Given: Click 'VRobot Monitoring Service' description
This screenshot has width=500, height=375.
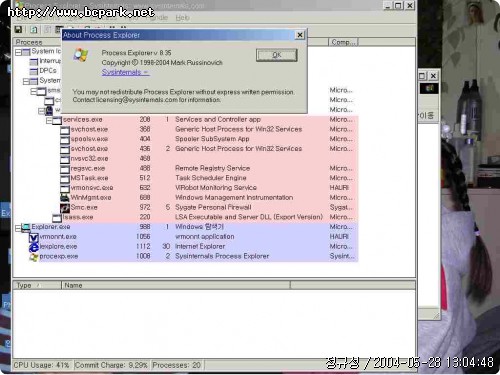Looking at the screenshot, I should (x=216, y=188).
